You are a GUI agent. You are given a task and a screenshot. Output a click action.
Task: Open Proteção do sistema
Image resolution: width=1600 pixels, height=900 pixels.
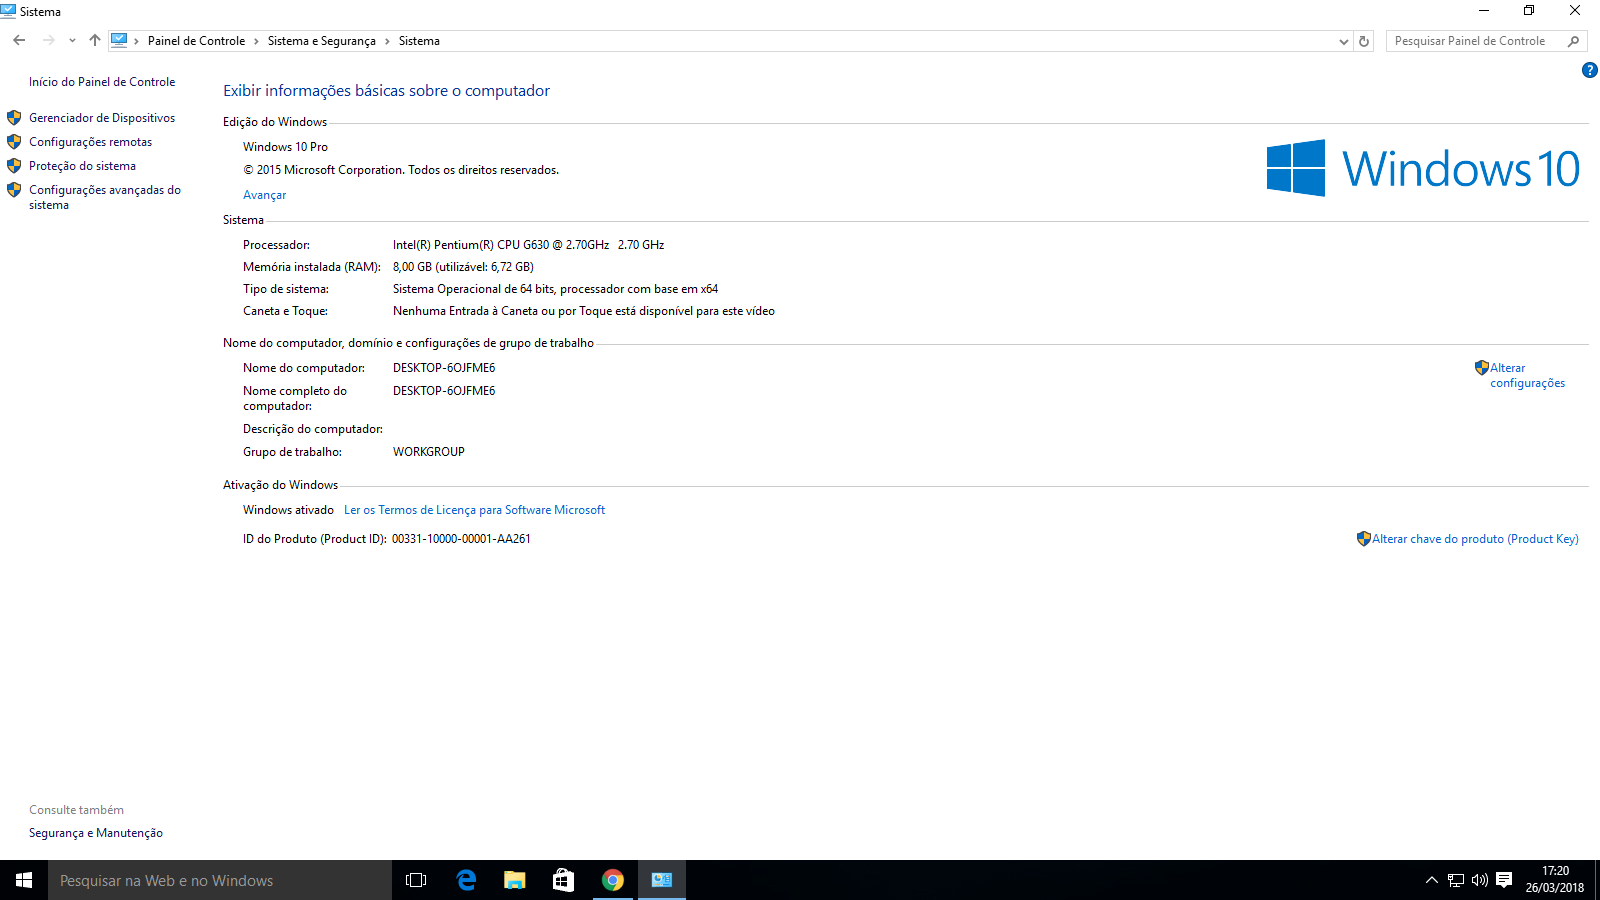point(82,166)
